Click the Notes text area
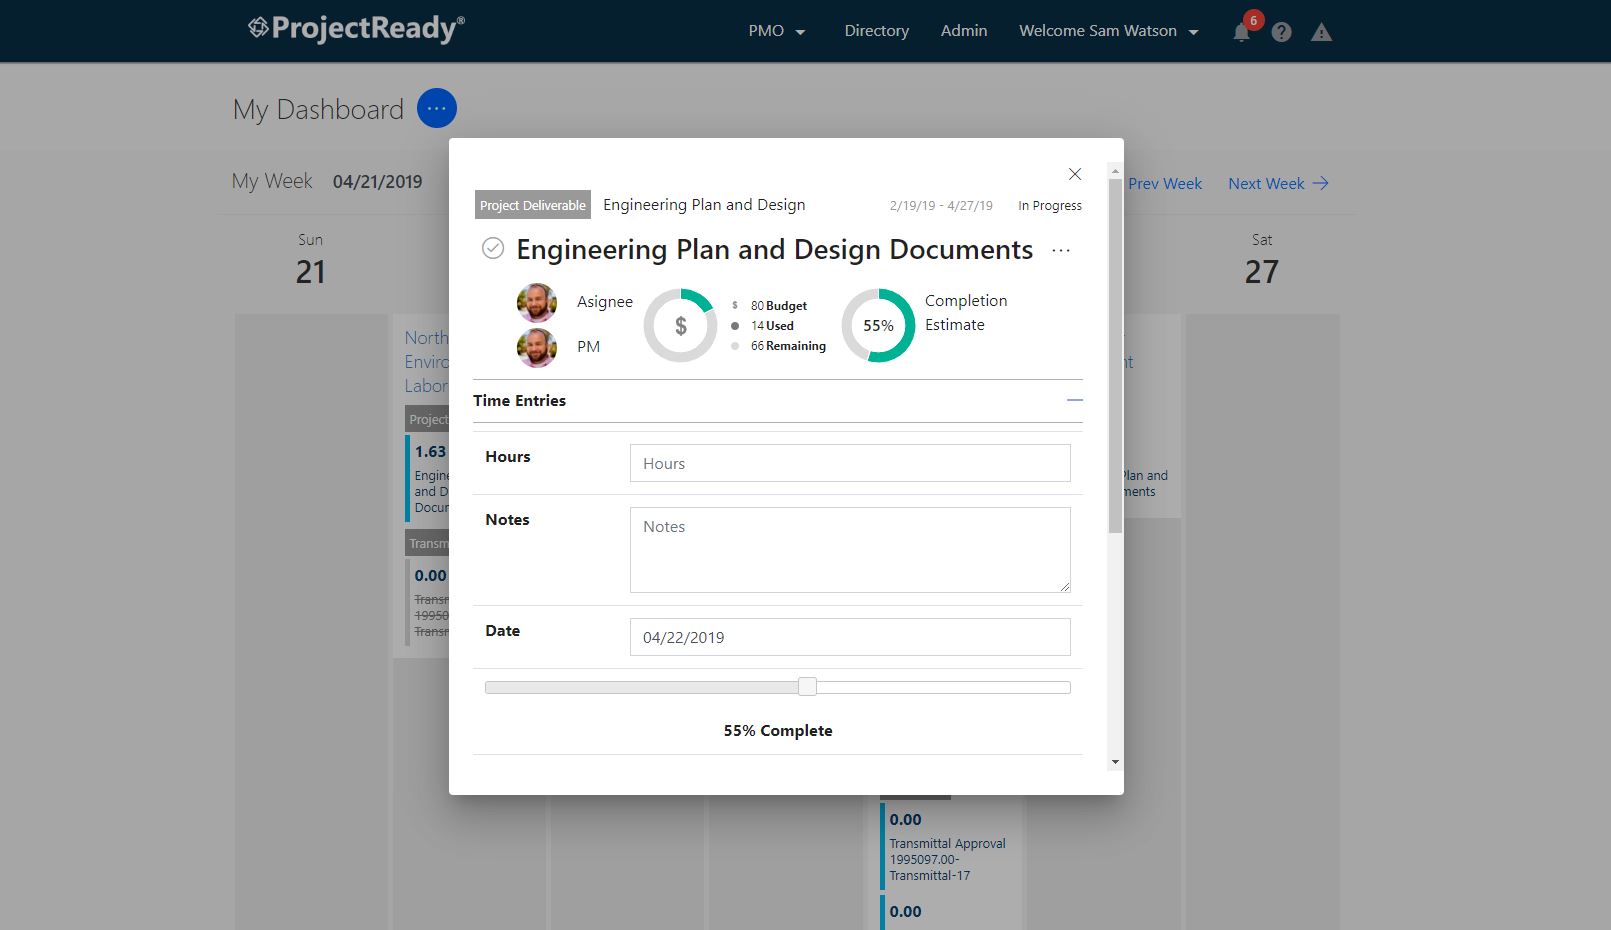The image size is (1611, 930). [850, 550]
